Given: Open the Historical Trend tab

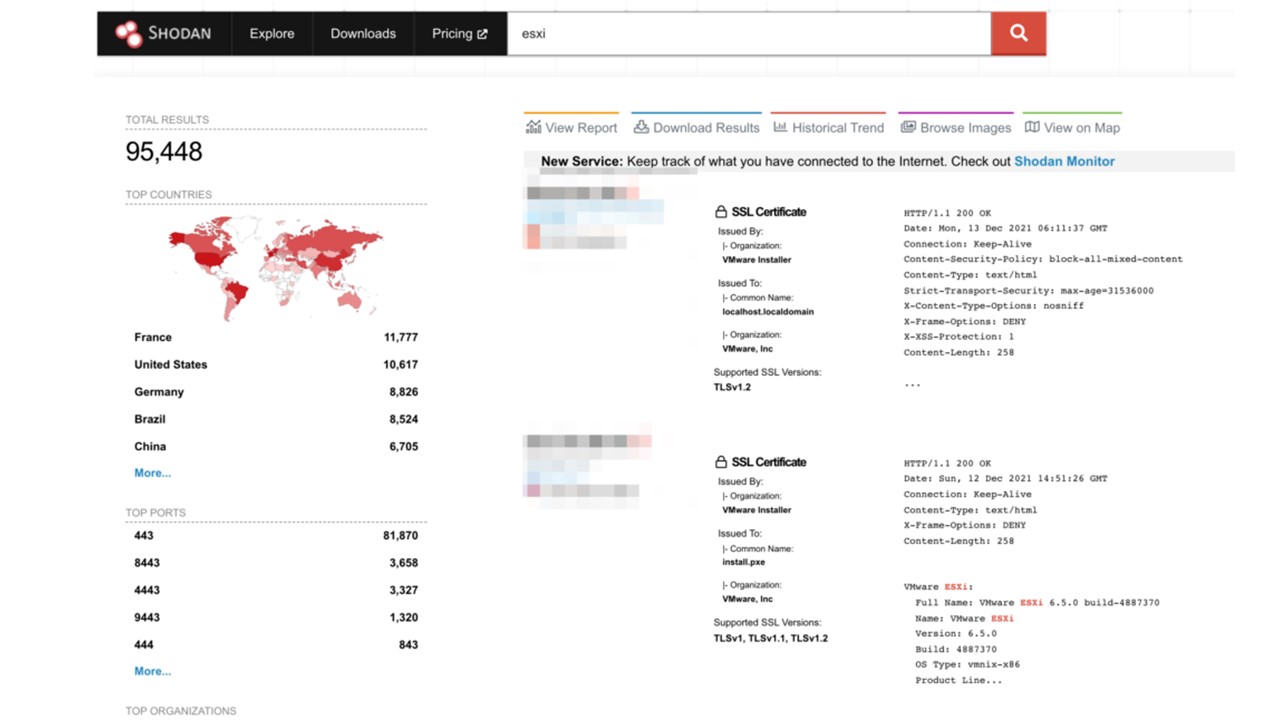Looking at the screenshot, I should (x=829, y=126).
